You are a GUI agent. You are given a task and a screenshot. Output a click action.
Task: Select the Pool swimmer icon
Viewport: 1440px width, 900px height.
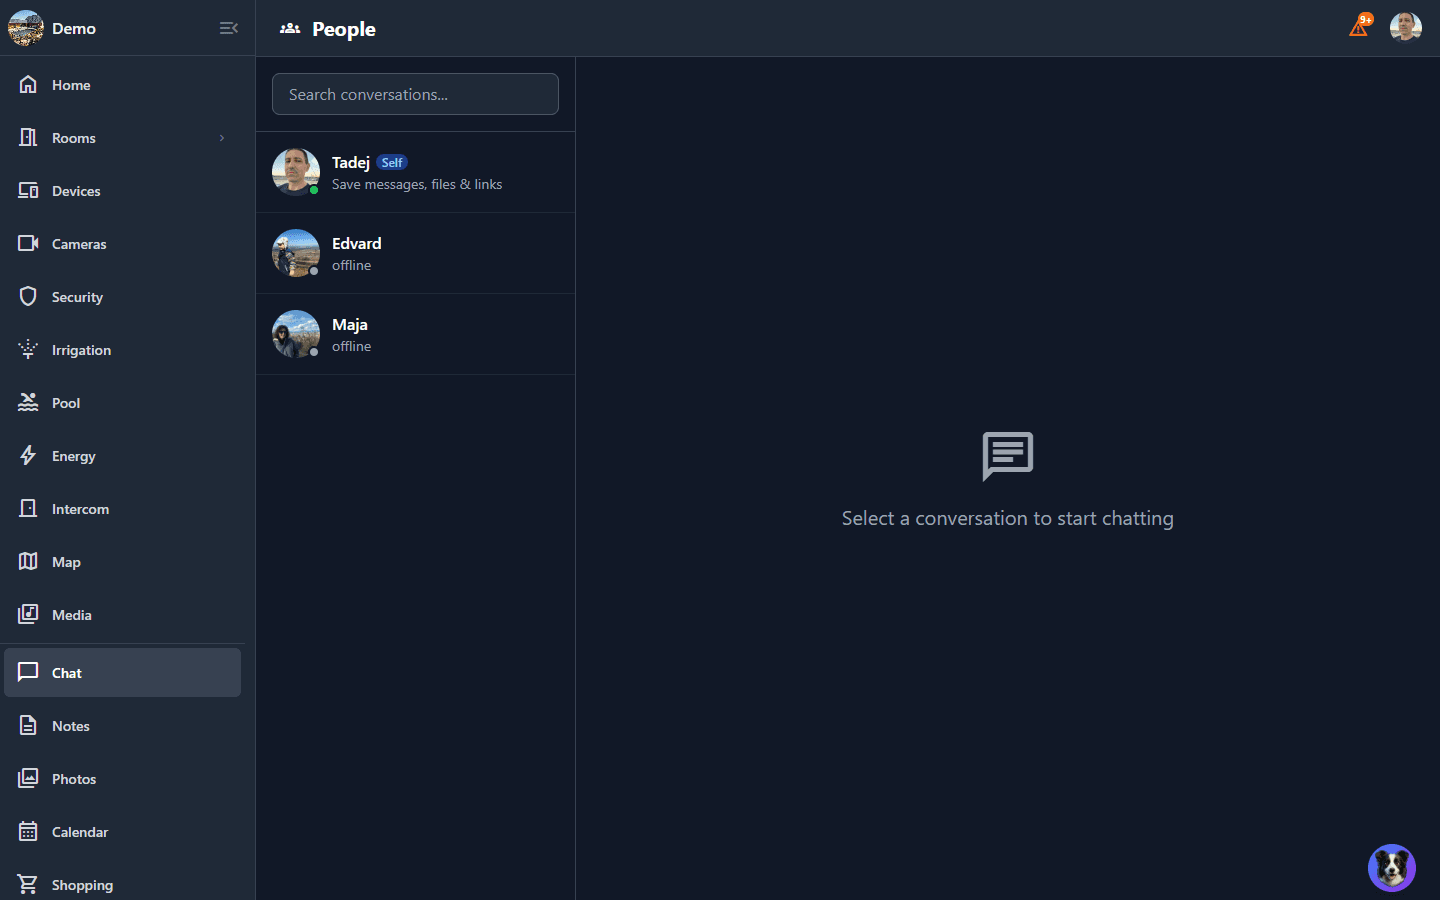[28, 403]
